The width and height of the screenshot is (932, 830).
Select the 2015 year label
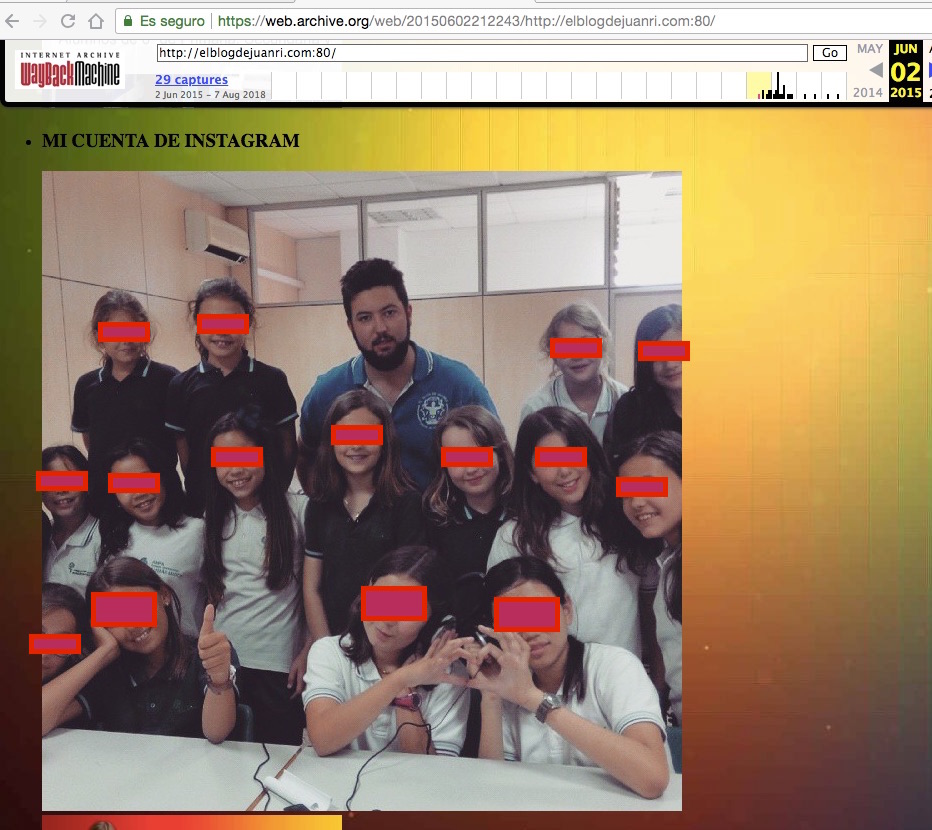click(905, 93)
